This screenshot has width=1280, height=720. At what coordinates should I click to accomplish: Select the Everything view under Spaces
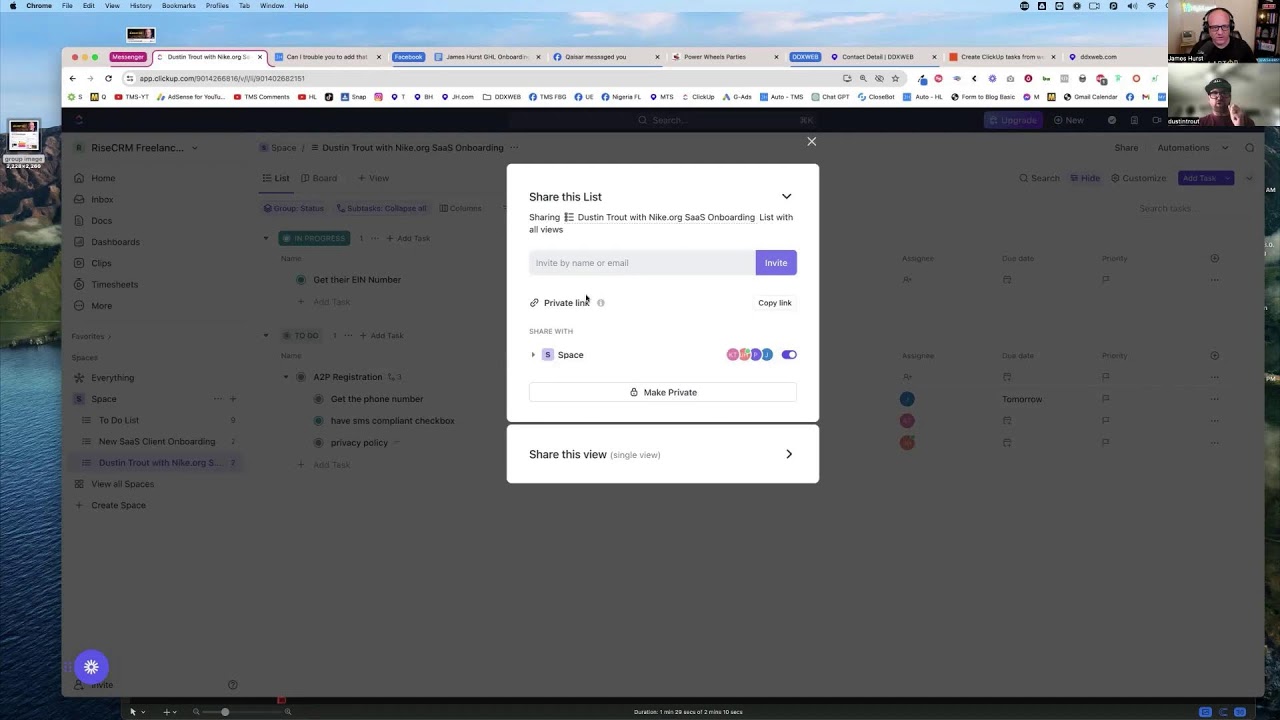[112, 377]
